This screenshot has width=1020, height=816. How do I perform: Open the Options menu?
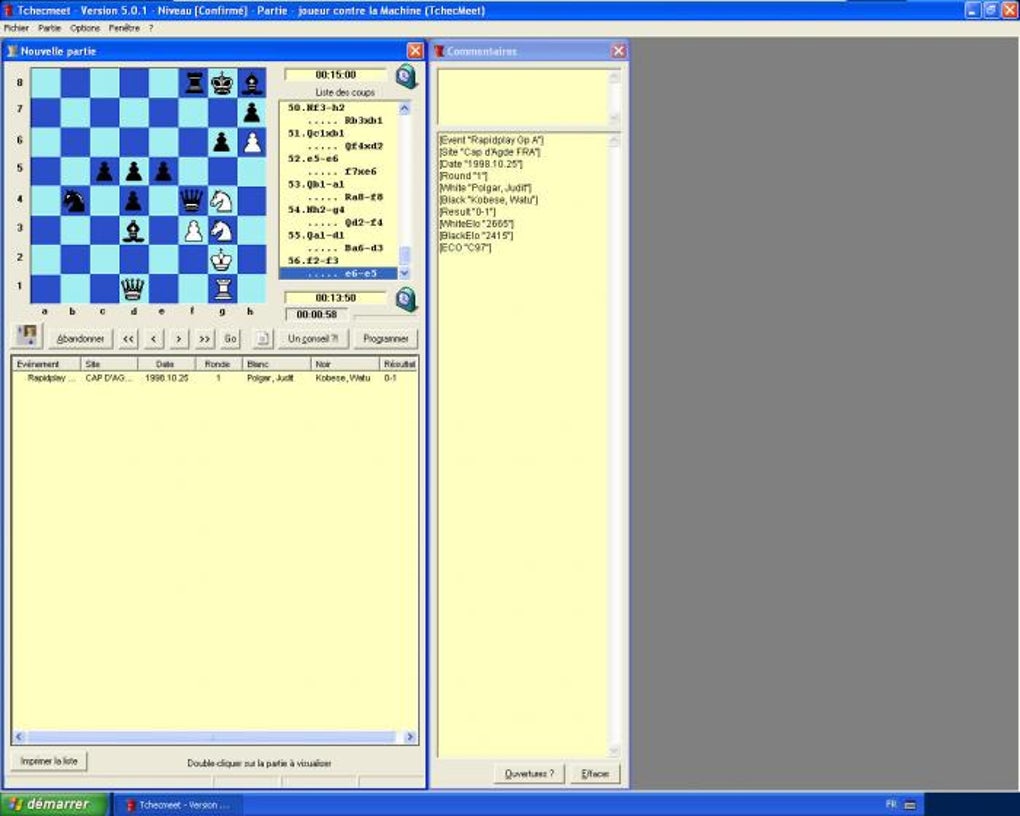click(x=85, y=28)
